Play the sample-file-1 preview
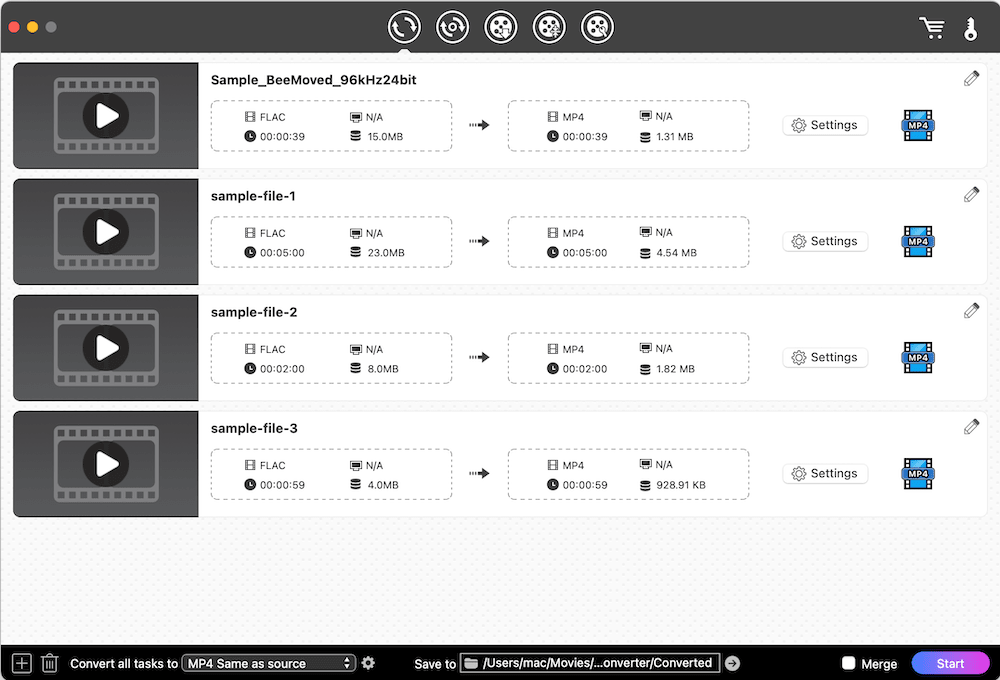The height and width of the screenshot is (680, 1000). click(x=106, y=232)
